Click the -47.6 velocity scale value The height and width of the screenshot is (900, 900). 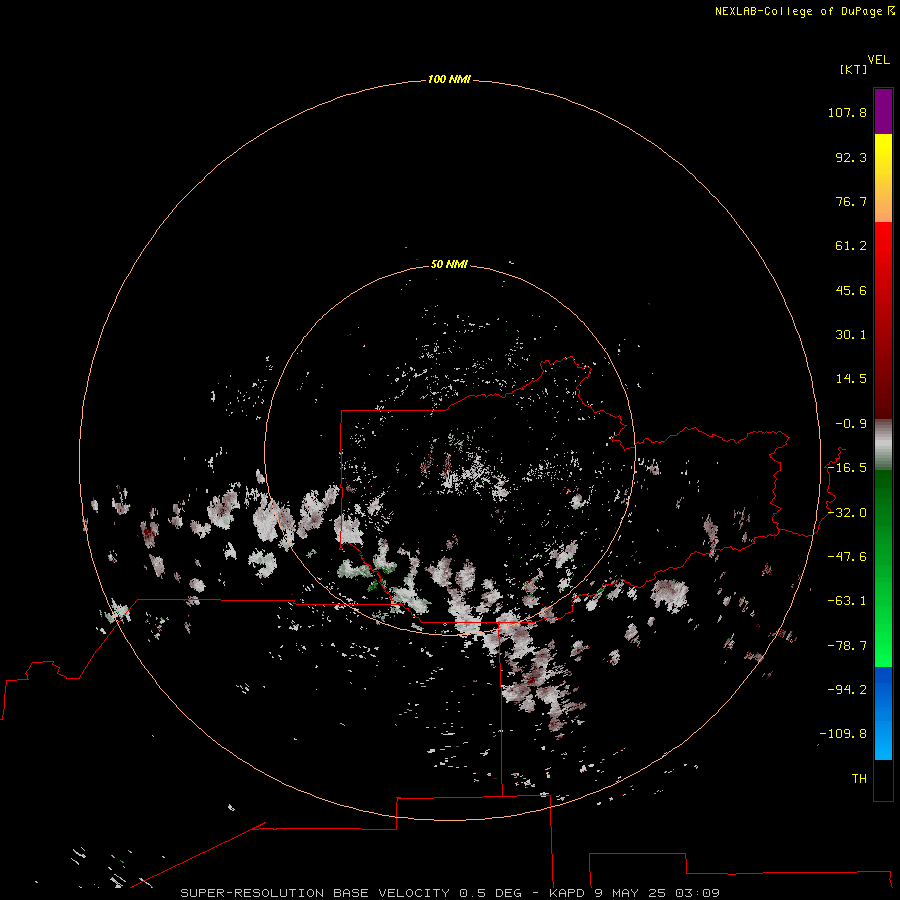point(847,557)
